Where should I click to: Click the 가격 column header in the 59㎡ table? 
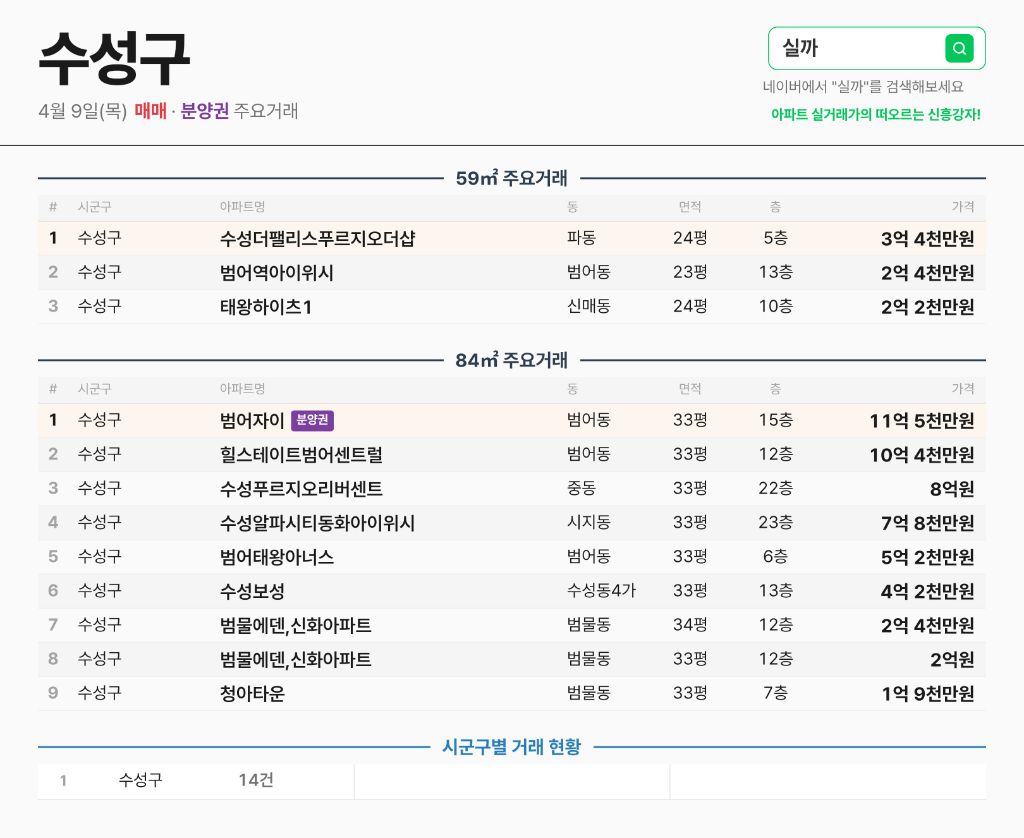[x=963, y=207]
